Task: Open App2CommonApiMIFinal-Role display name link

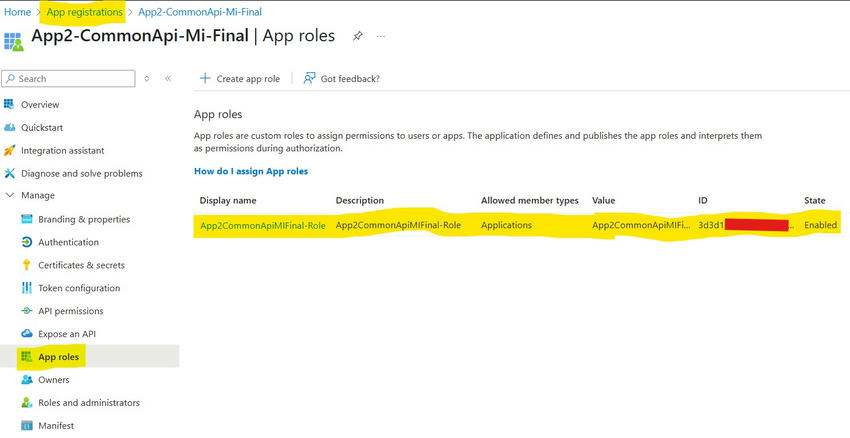Action: point(263,225)
